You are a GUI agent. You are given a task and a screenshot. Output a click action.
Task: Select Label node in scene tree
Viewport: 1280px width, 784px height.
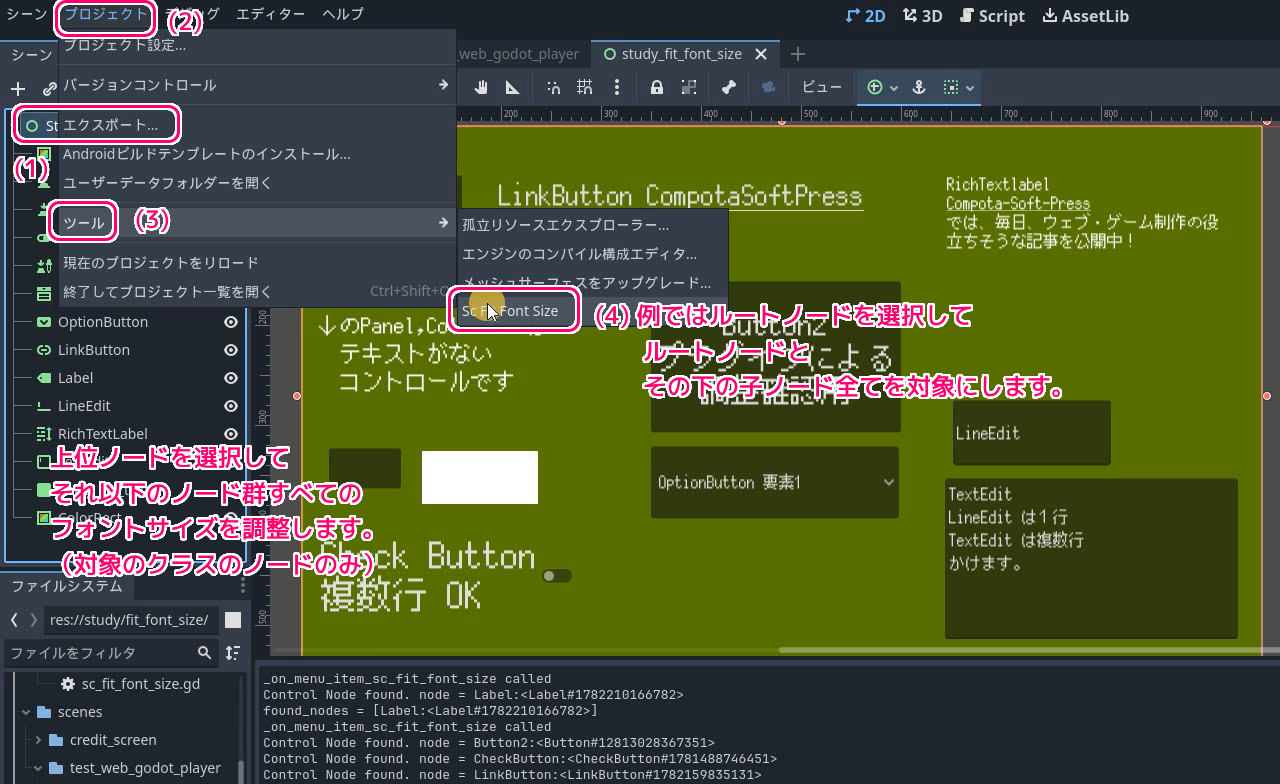[76, 378]
